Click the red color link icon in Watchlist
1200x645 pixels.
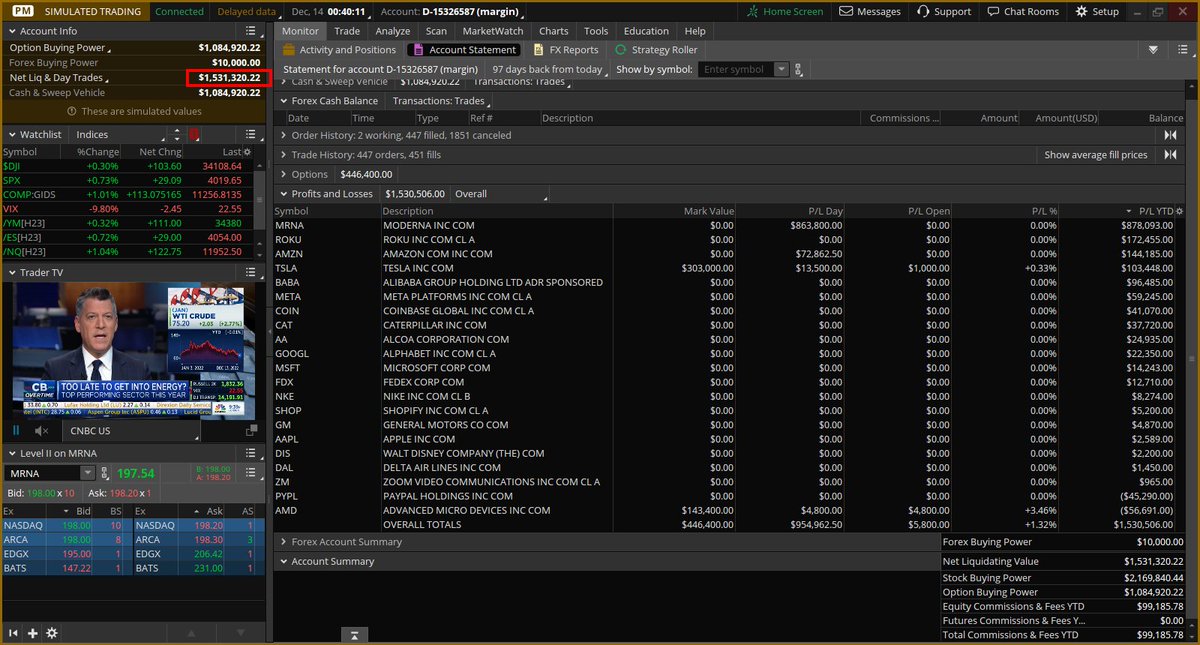[x=194, y=134]
